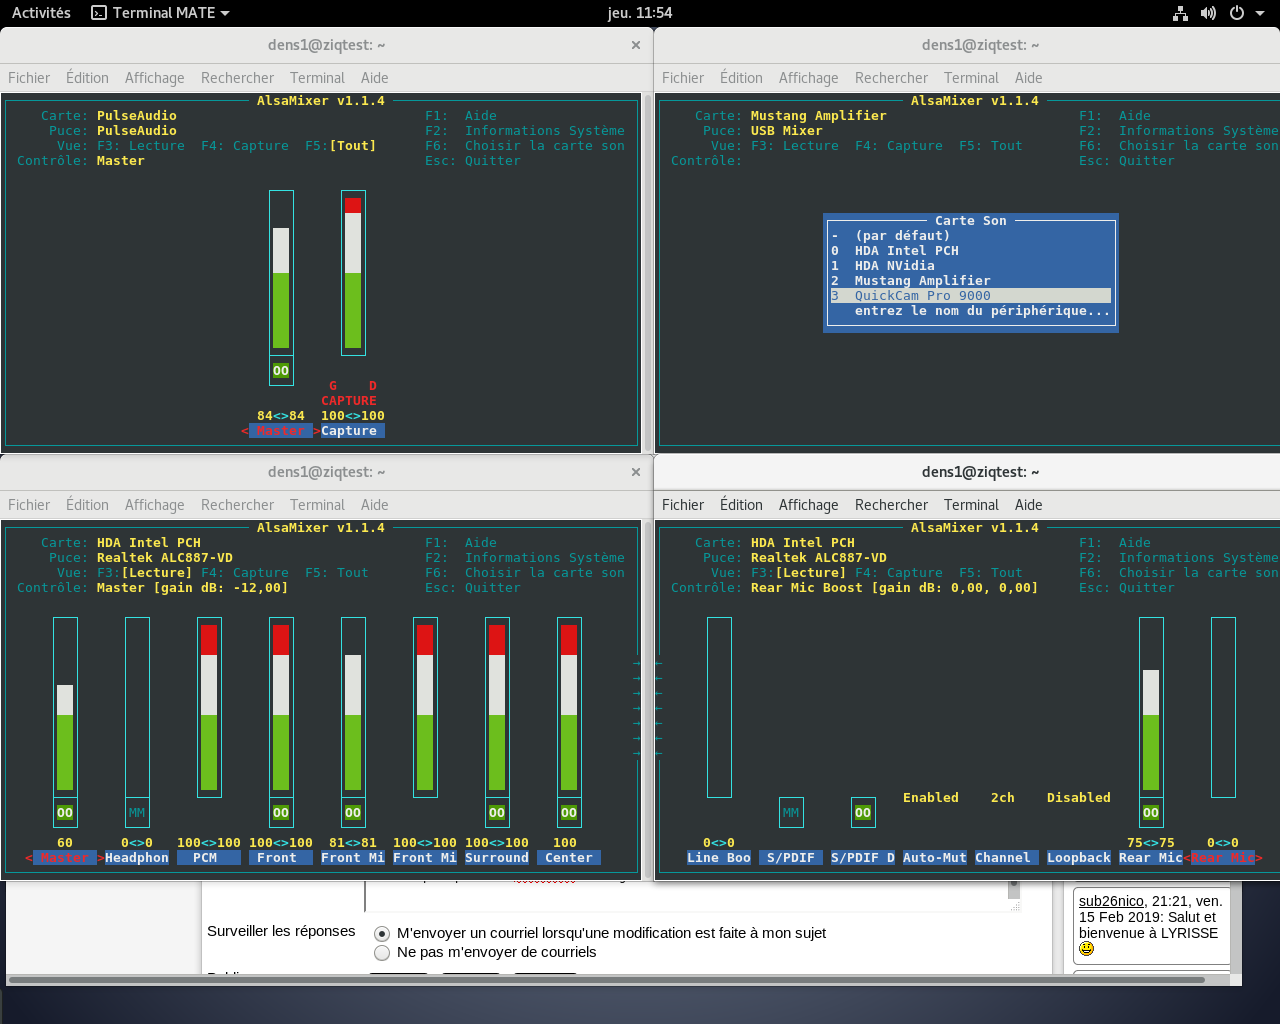The width and height of the screenshot is (1280, 1024).
Task: Close the PulseAudio terminal window
Action: (636, 45)
